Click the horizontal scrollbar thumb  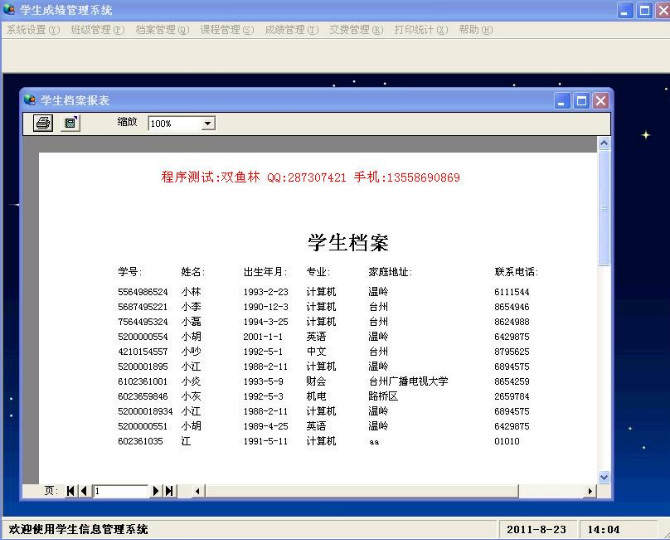[x=362, y=491]
